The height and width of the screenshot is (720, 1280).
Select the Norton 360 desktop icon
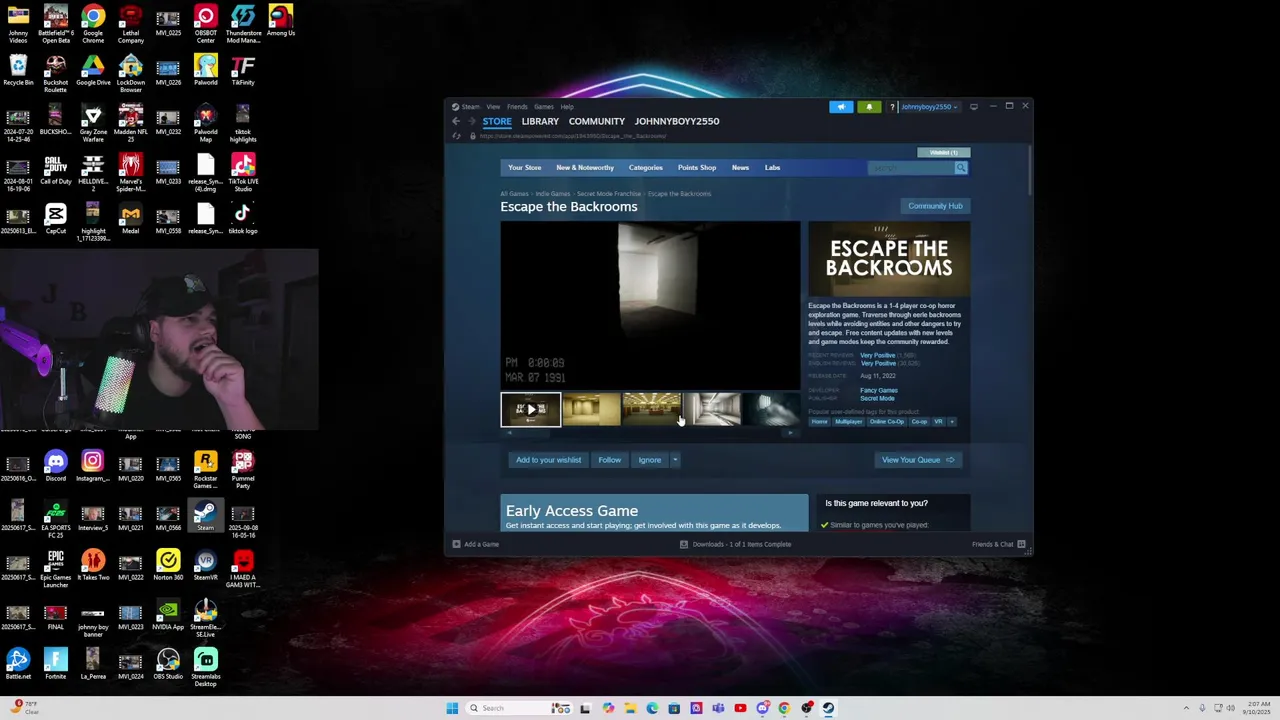pos(168,565)
